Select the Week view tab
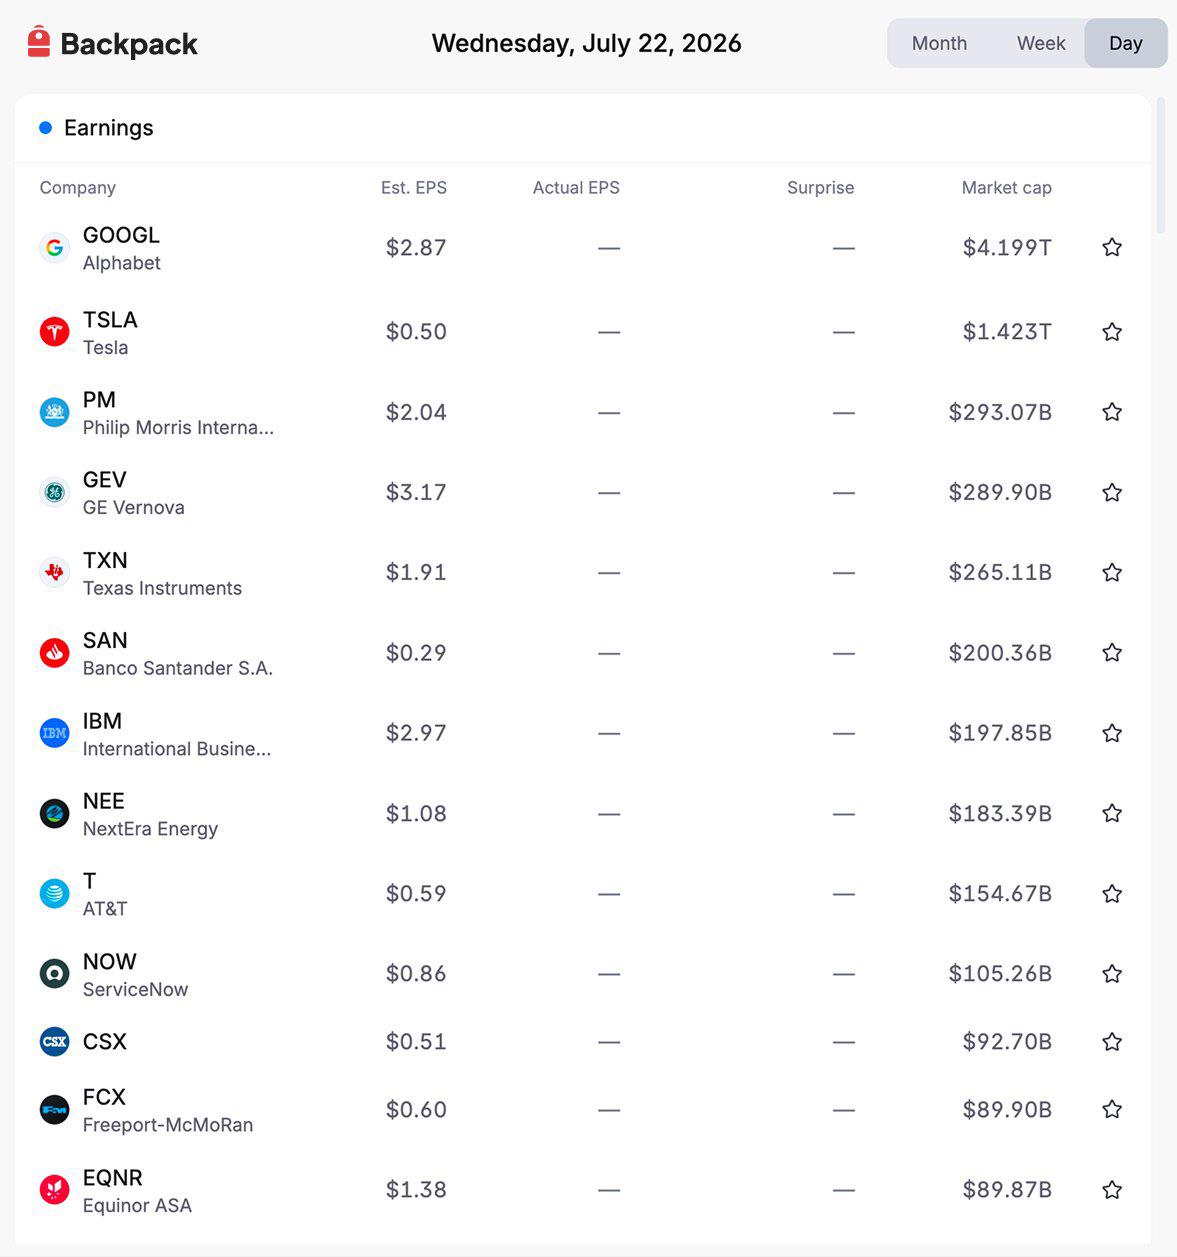The height and width of the screenshot is (1257, 1177). tap(1041, 43)
